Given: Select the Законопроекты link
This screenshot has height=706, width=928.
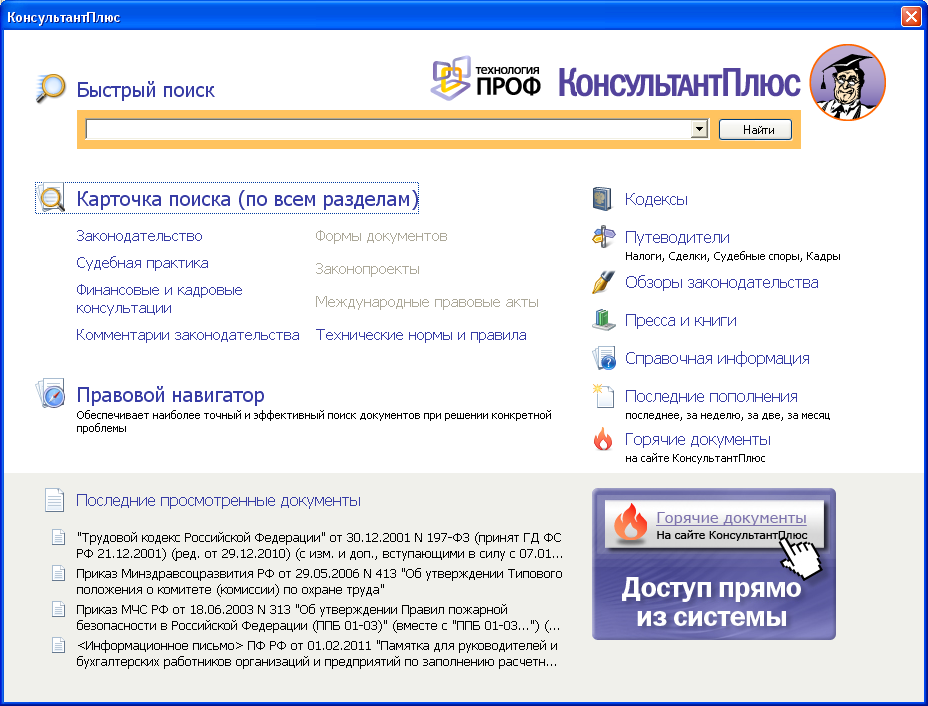Looking at the screenshot, I should (x=367, y=269).
